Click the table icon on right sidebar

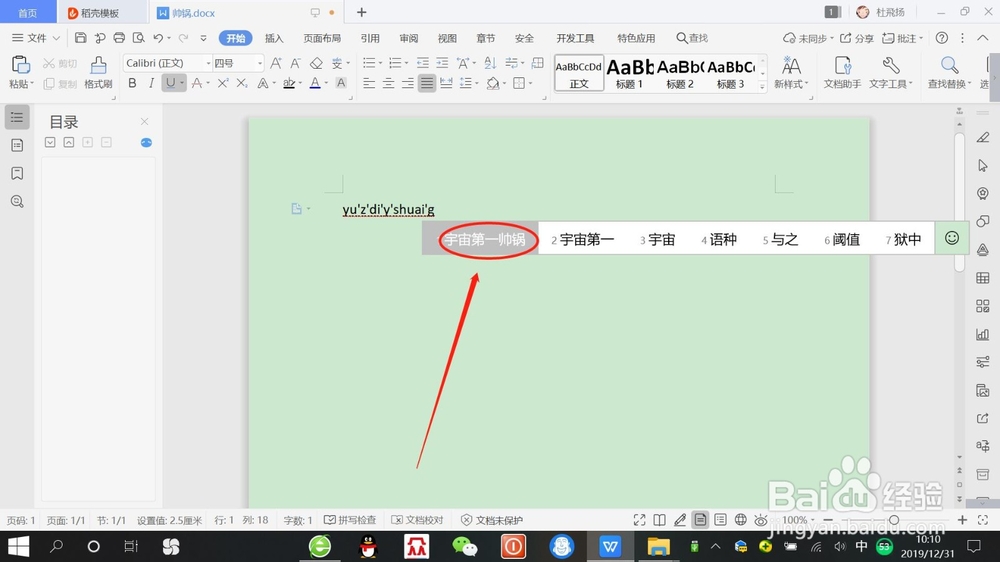click(x=983, y=278)
